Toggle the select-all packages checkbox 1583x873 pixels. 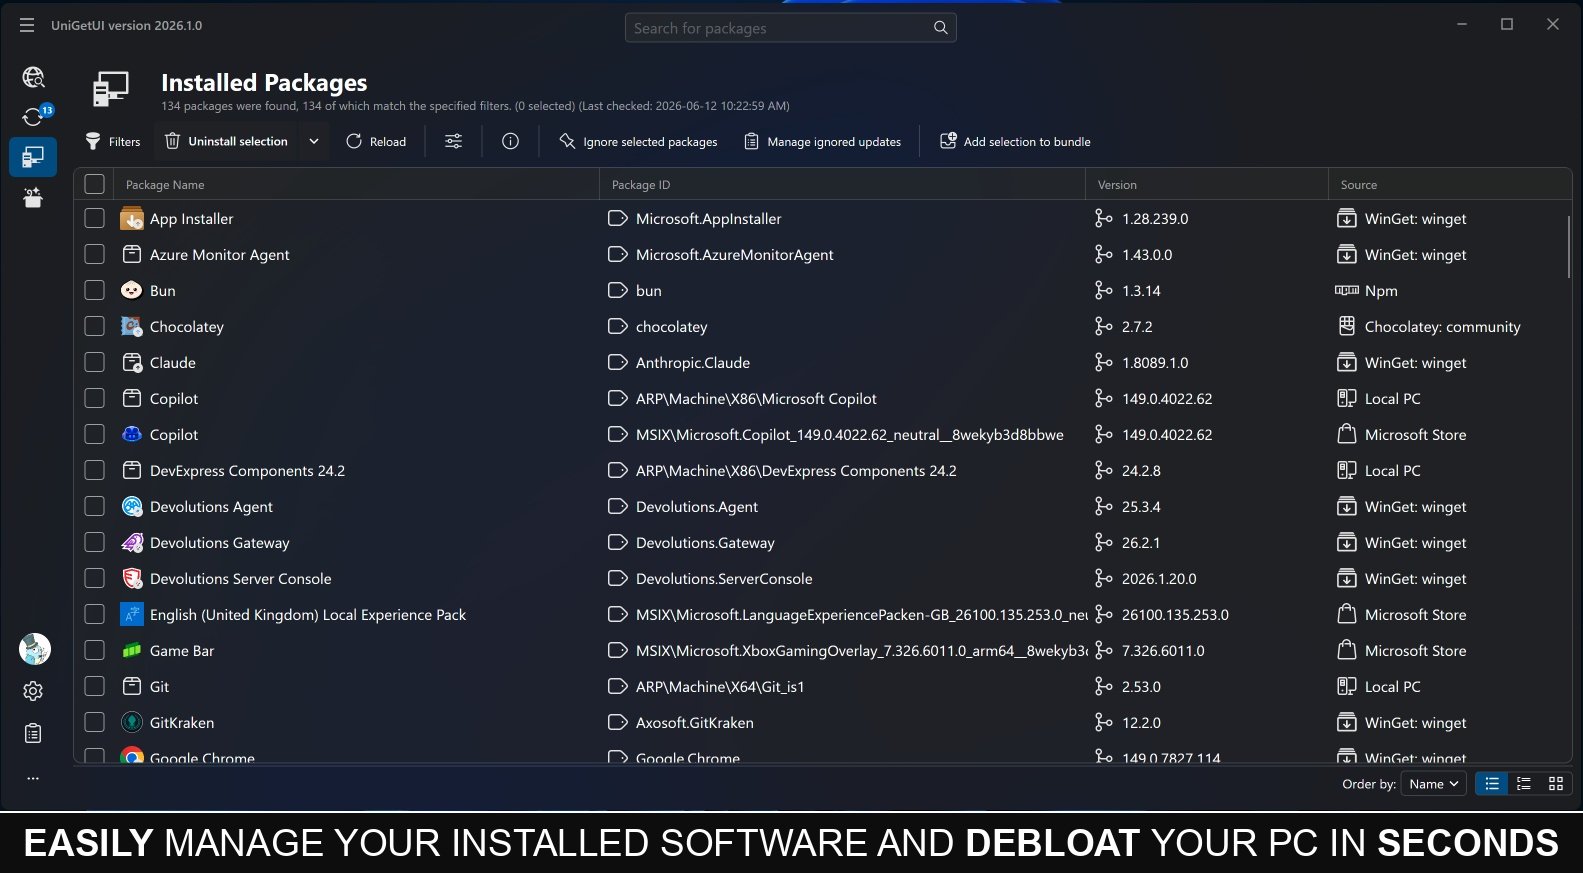(x=95, y=184)
